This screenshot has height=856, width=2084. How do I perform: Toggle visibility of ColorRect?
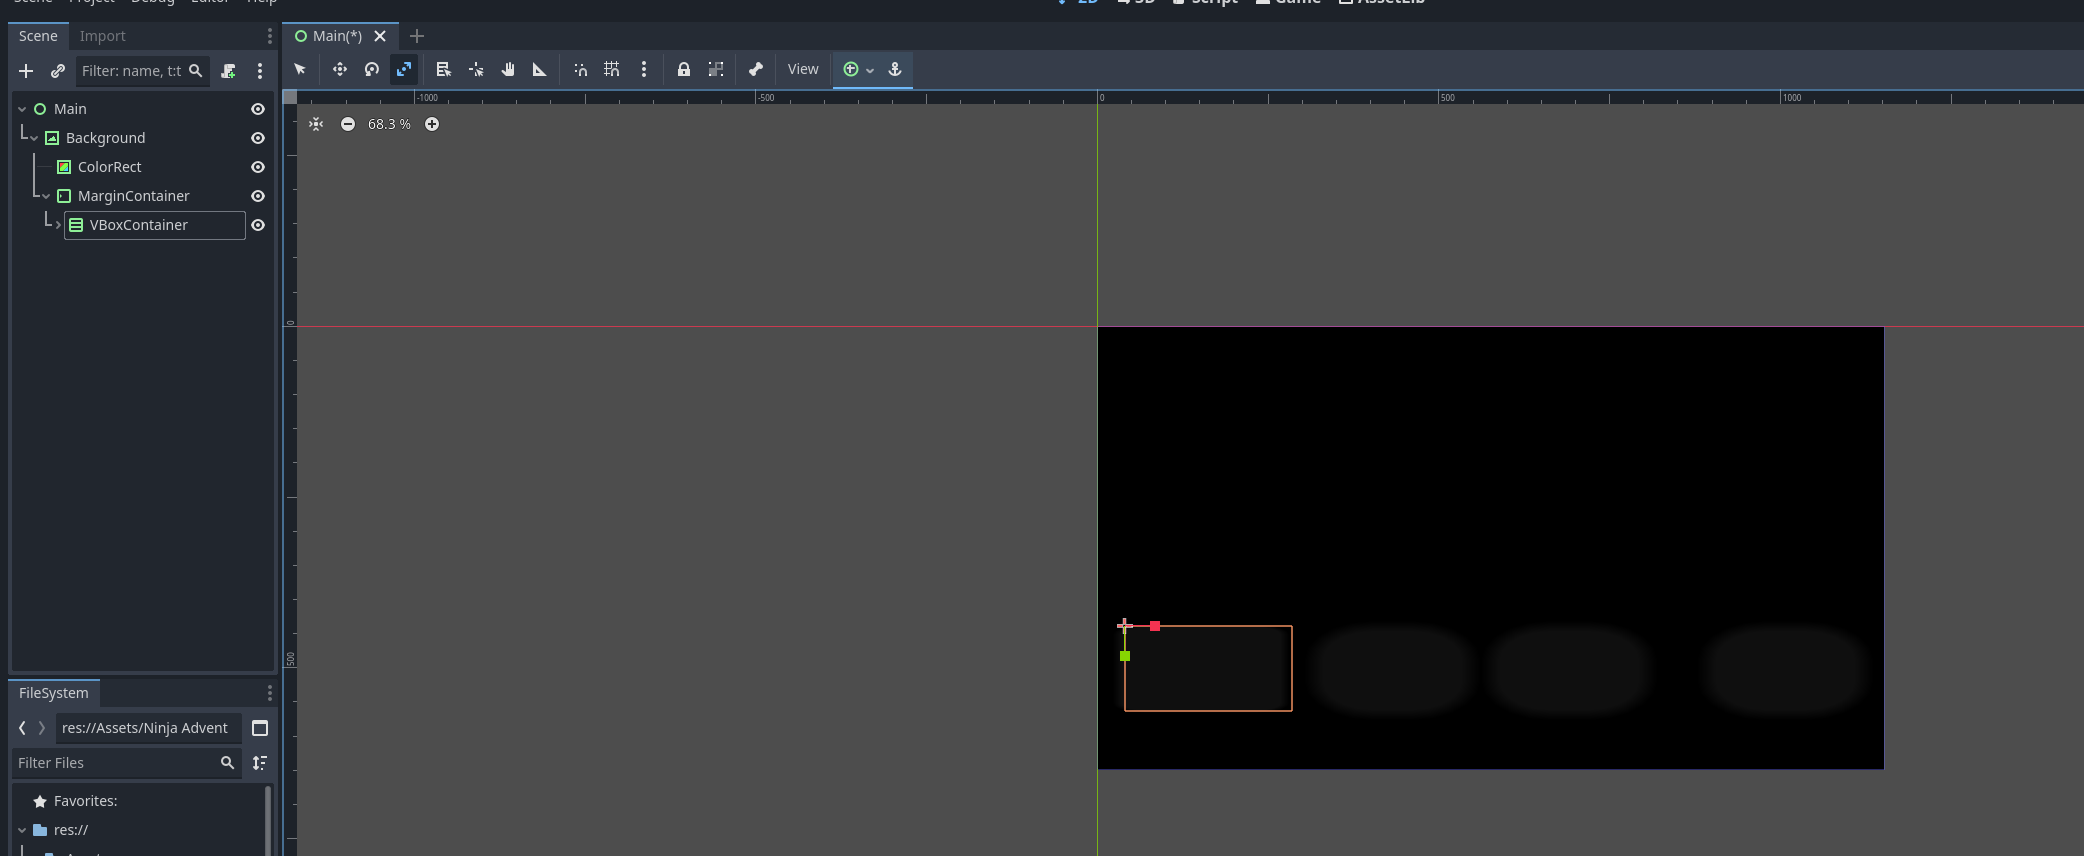[x=258, y=167]
